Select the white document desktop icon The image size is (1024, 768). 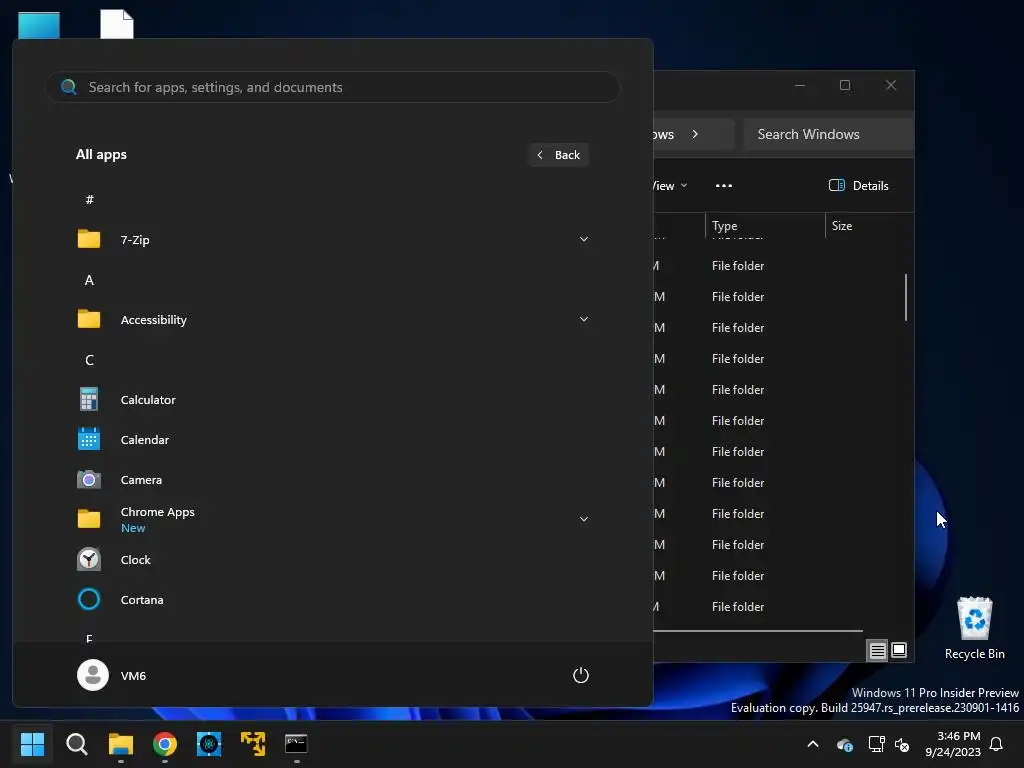click(117, 24)
